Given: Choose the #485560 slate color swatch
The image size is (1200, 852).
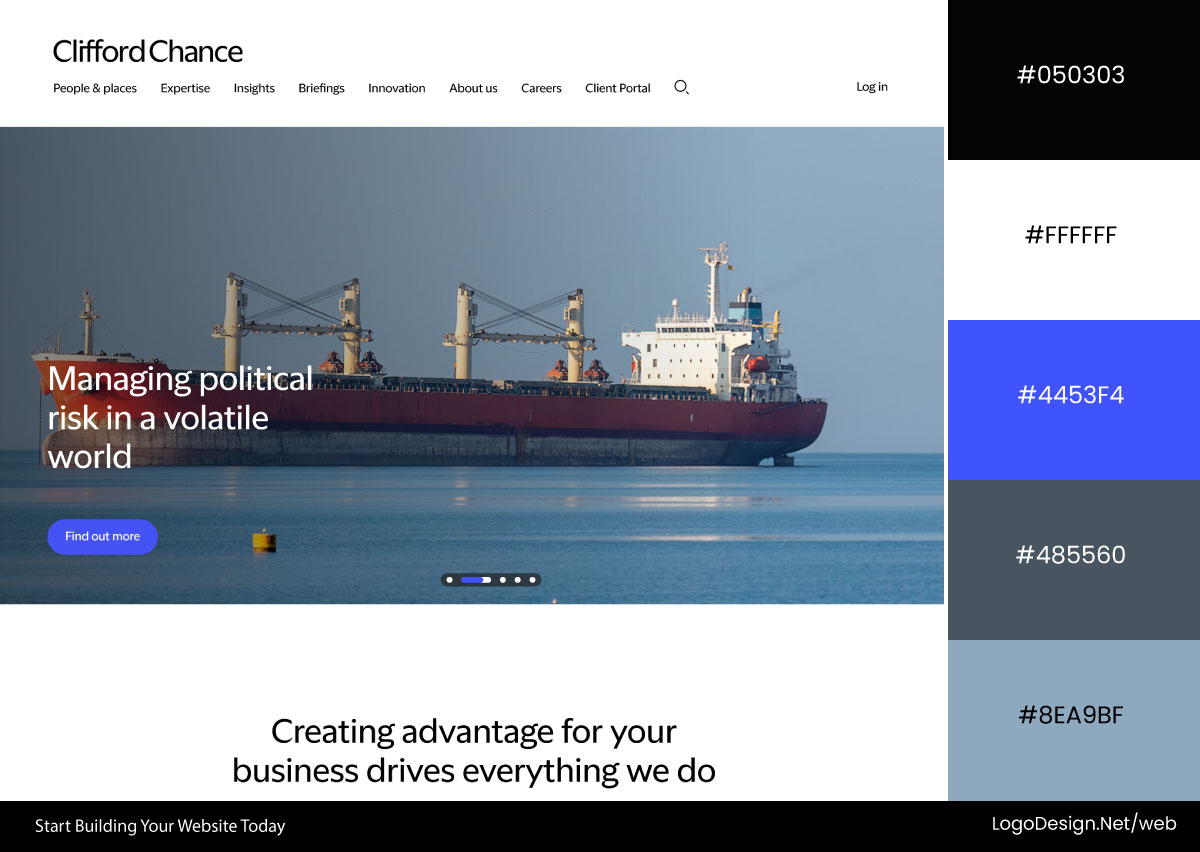Looking at the screenshot, I should click(x=1074, y=560).
